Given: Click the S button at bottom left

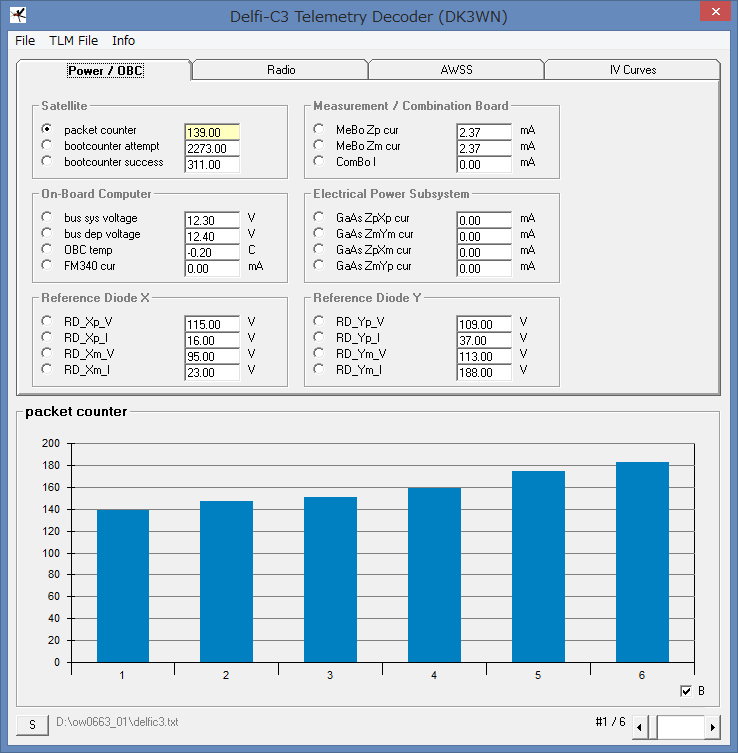Looking at the screenshot, I should click(32, 725).
